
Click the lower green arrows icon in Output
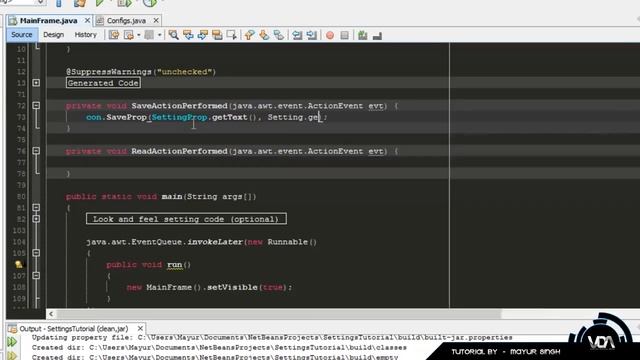[12, 356]
